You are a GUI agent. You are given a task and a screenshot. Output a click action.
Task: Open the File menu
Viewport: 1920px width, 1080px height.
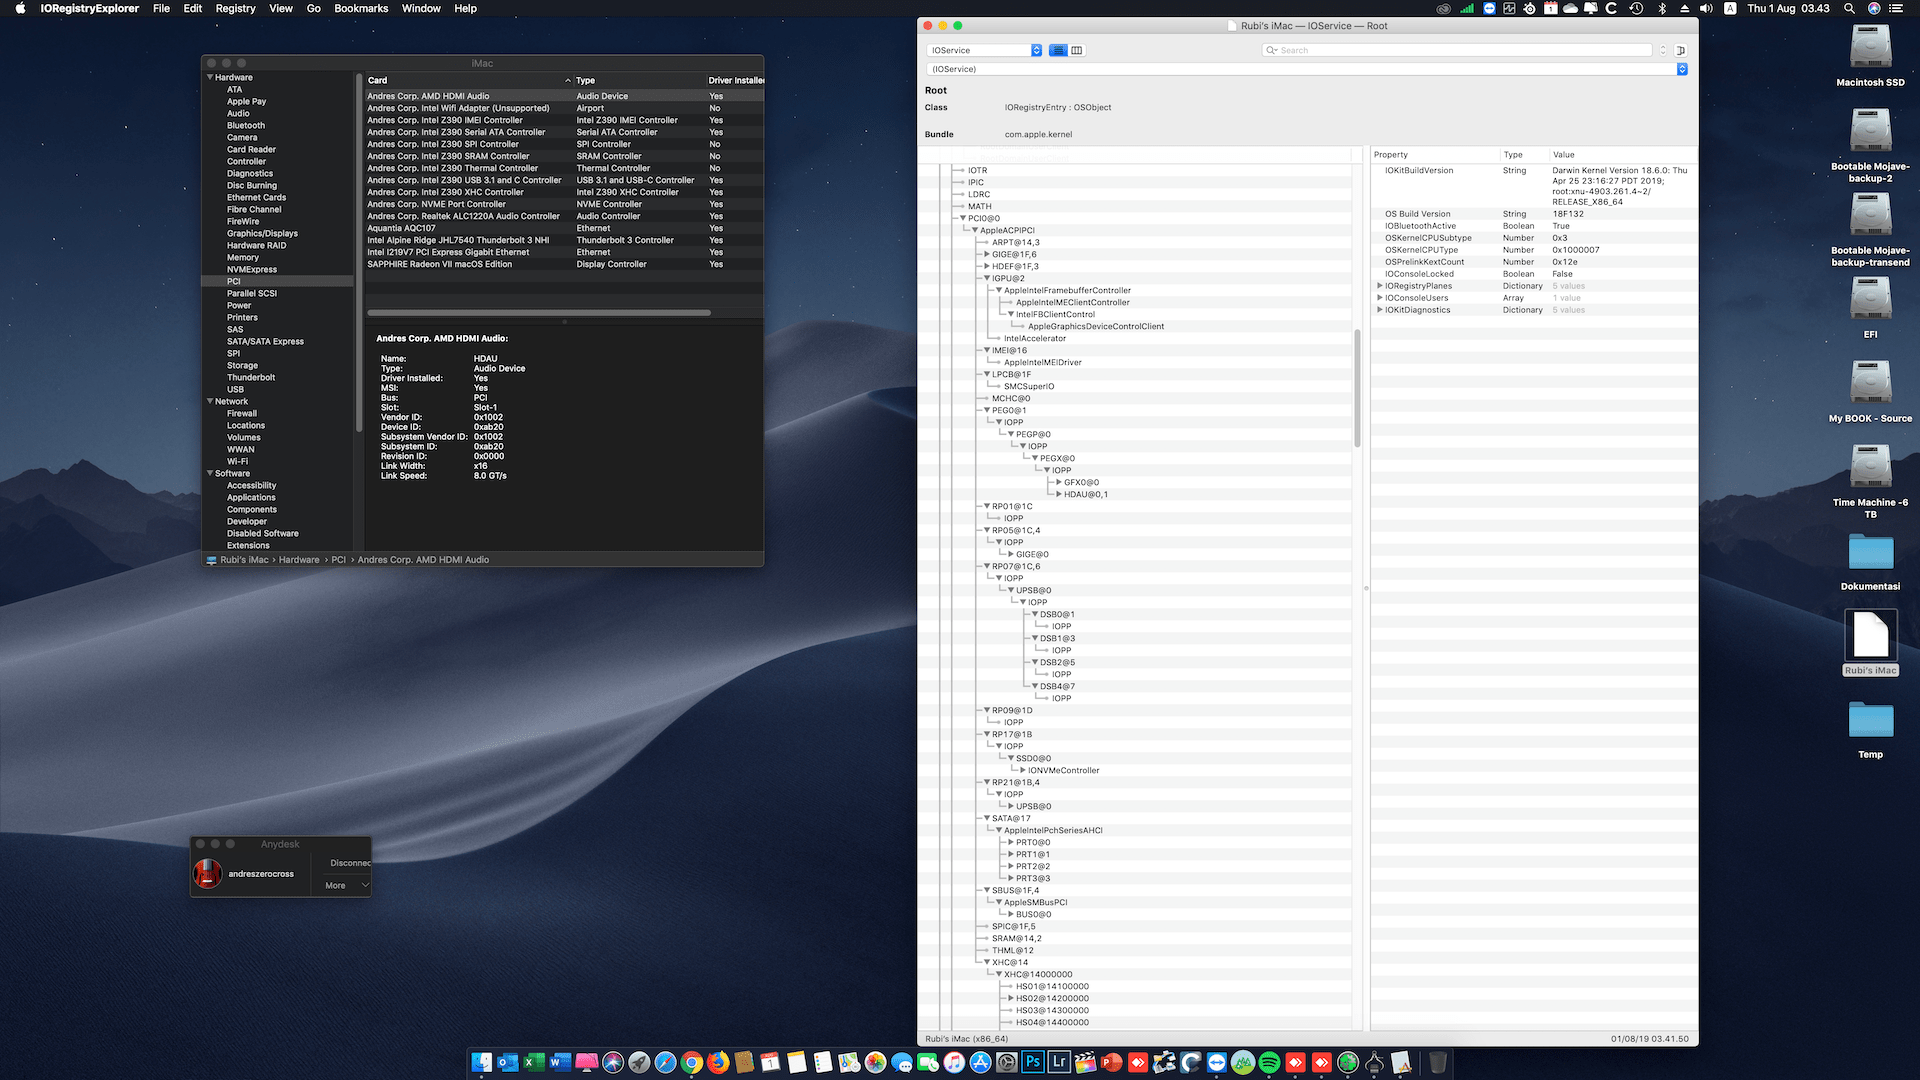[x=161, y=8]
